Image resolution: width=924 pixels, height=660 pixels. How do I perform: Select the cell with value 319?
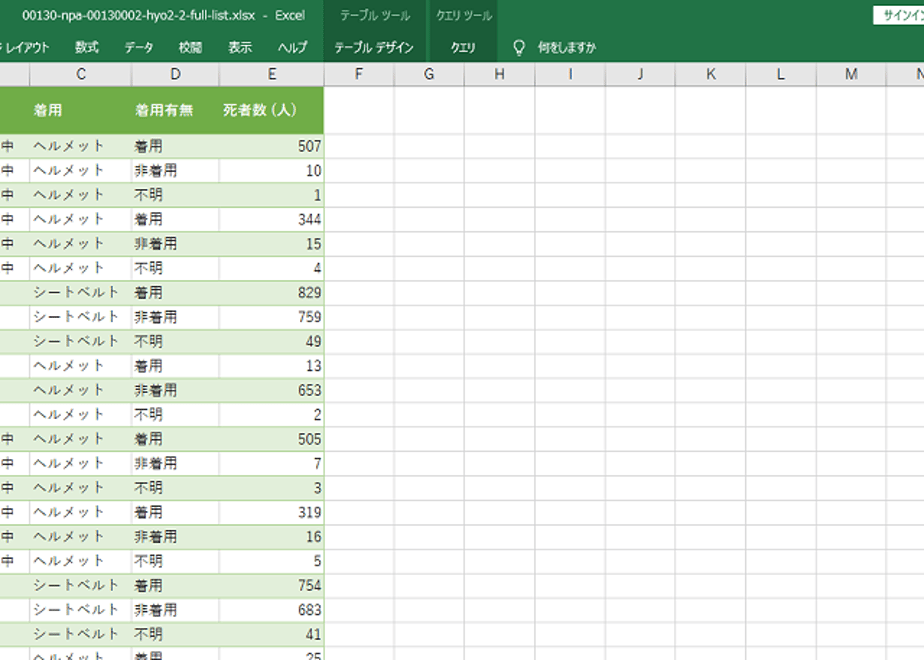click(x=272, y=513)
